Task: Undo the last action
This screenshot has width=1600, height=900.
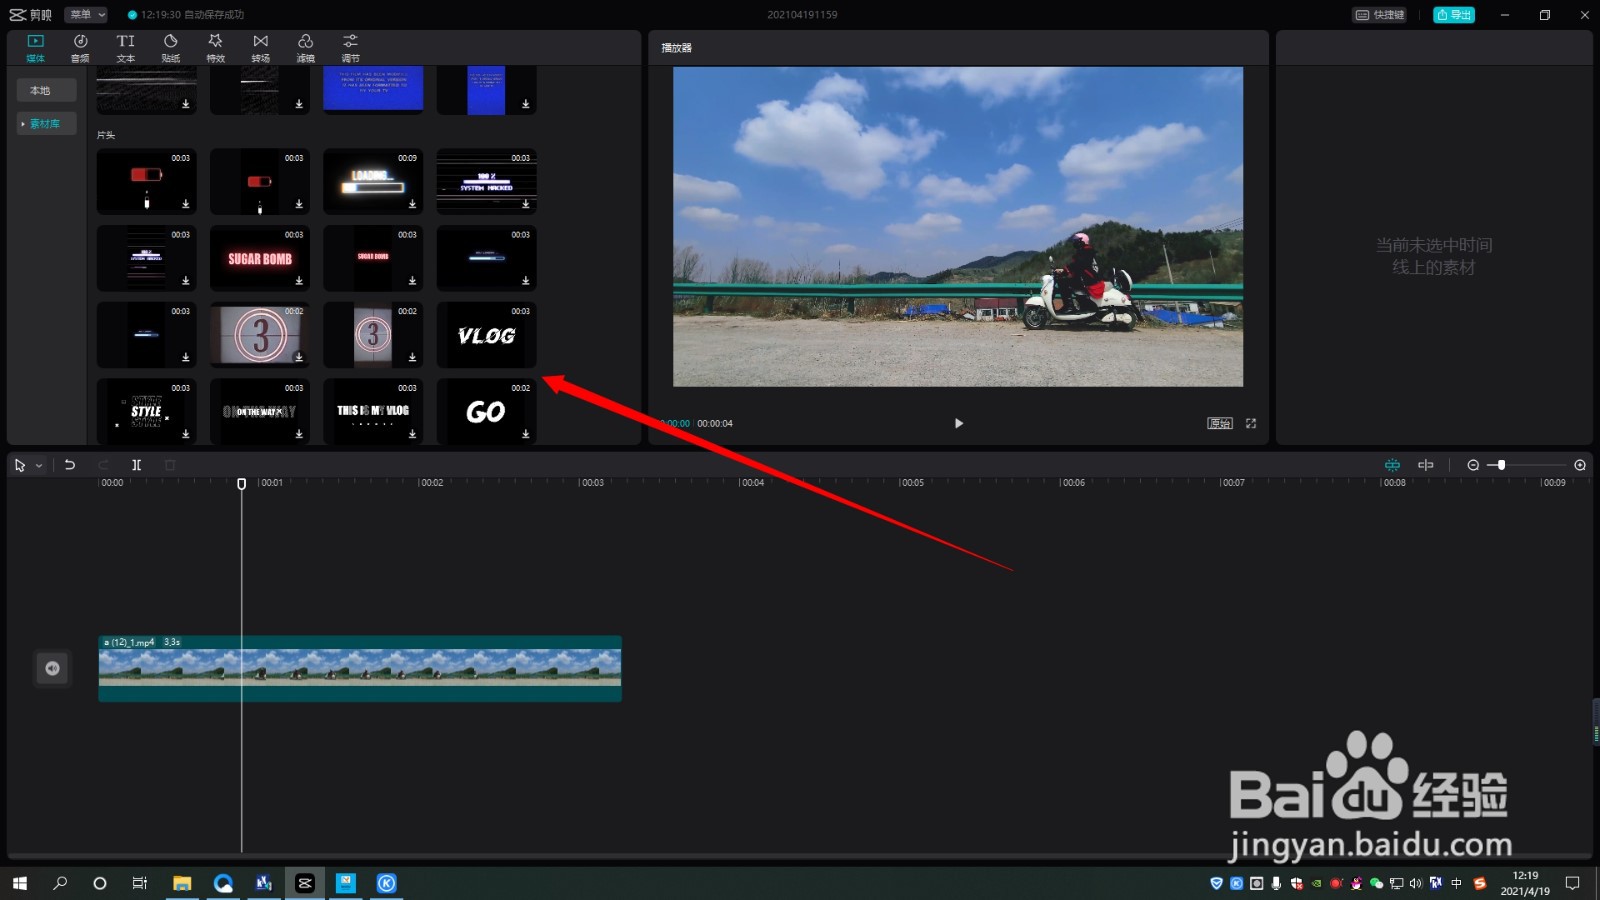Action: [x=70, y=465]
